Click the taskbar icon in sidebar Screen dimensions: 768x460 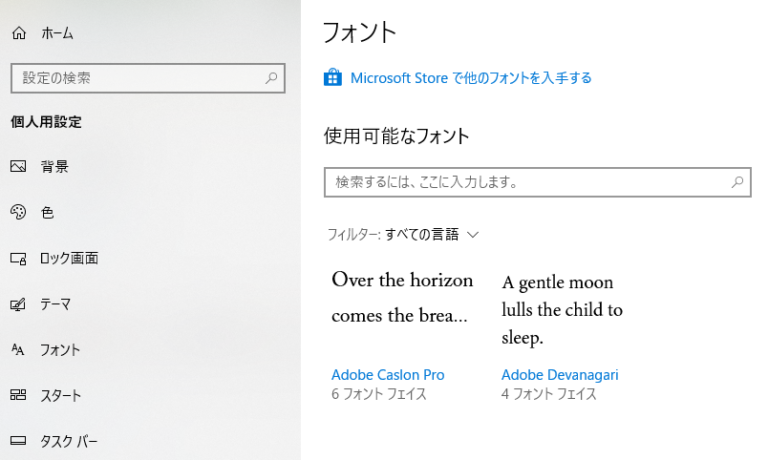tap(18, 441)
